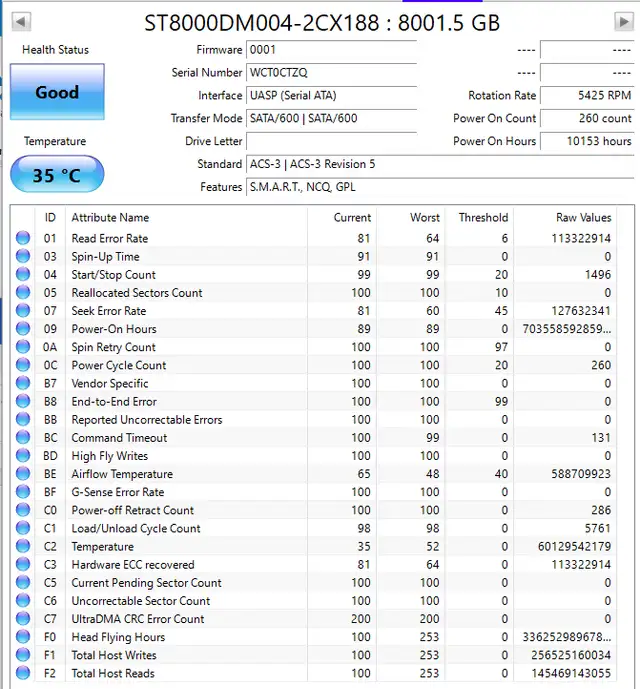Go to previous disk with left arrow
Image resolution: width=640 pixels, height=689 pixels.
(21, 22)
